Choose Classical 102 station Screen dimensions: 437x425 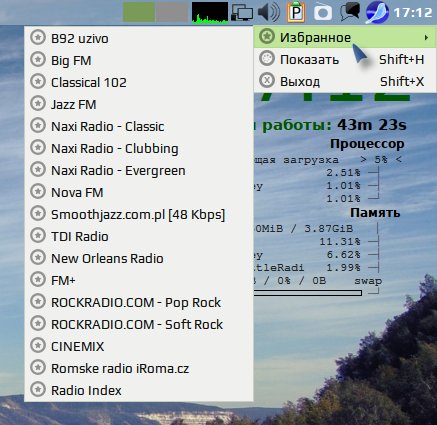139,82
